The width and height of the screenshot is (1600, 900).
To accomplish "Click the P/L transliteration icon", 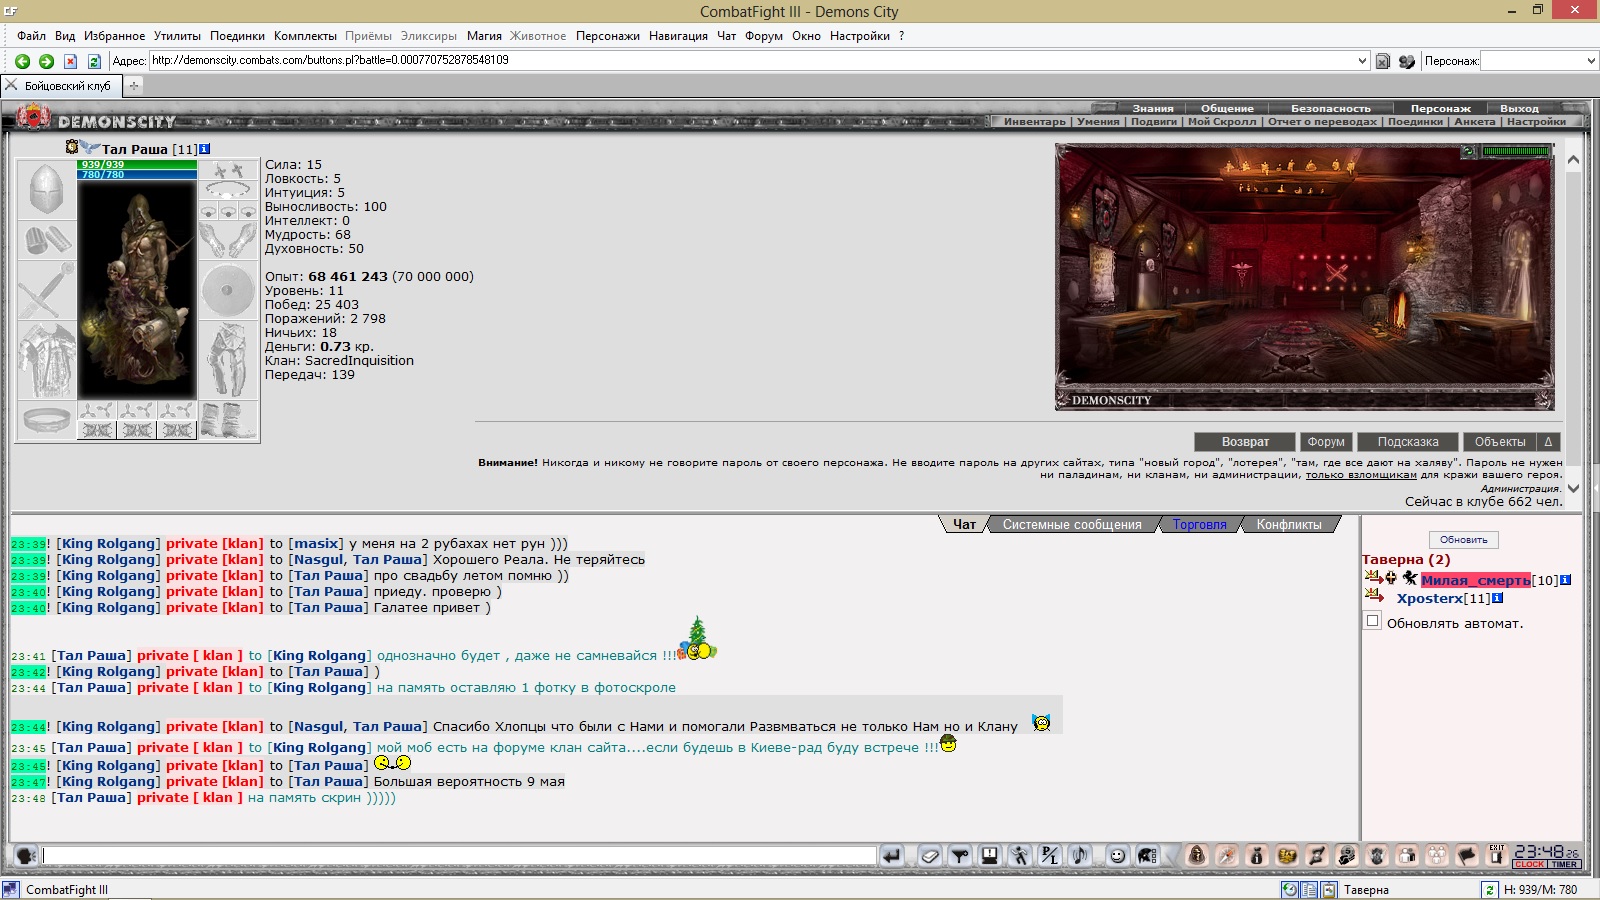I will click(x=1049, y=855).
